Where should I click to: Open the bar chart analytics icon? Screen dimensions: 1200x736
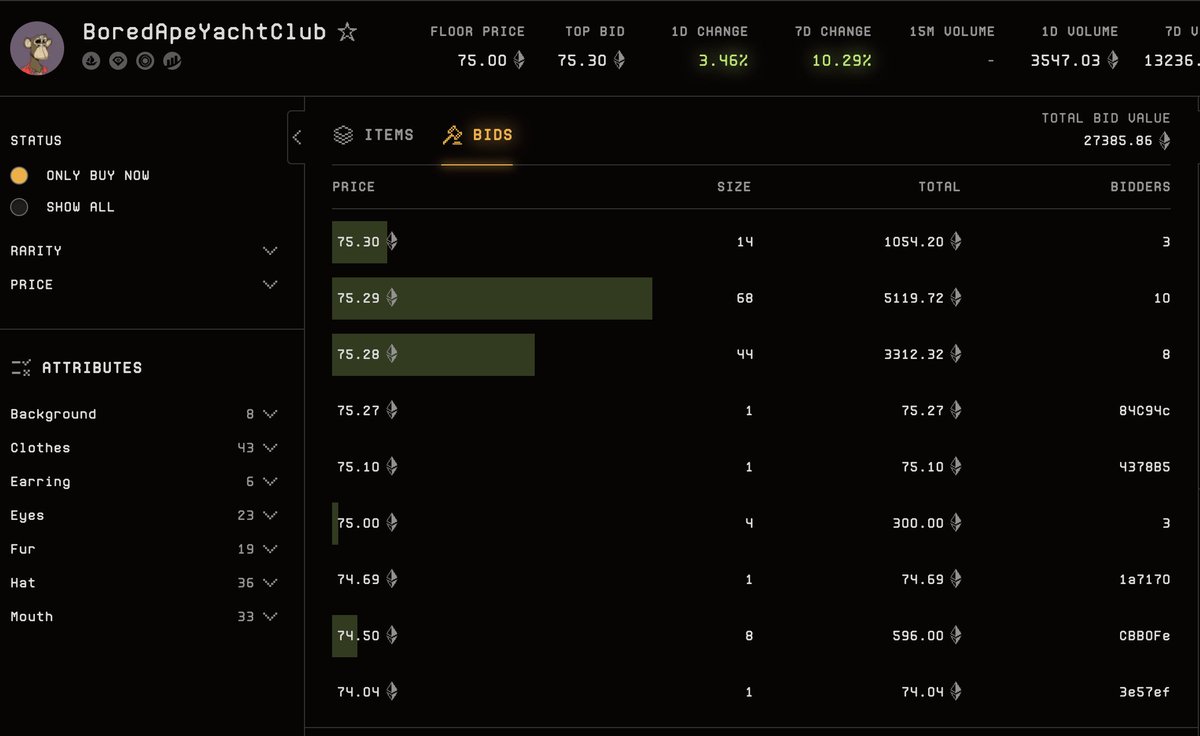172,62
